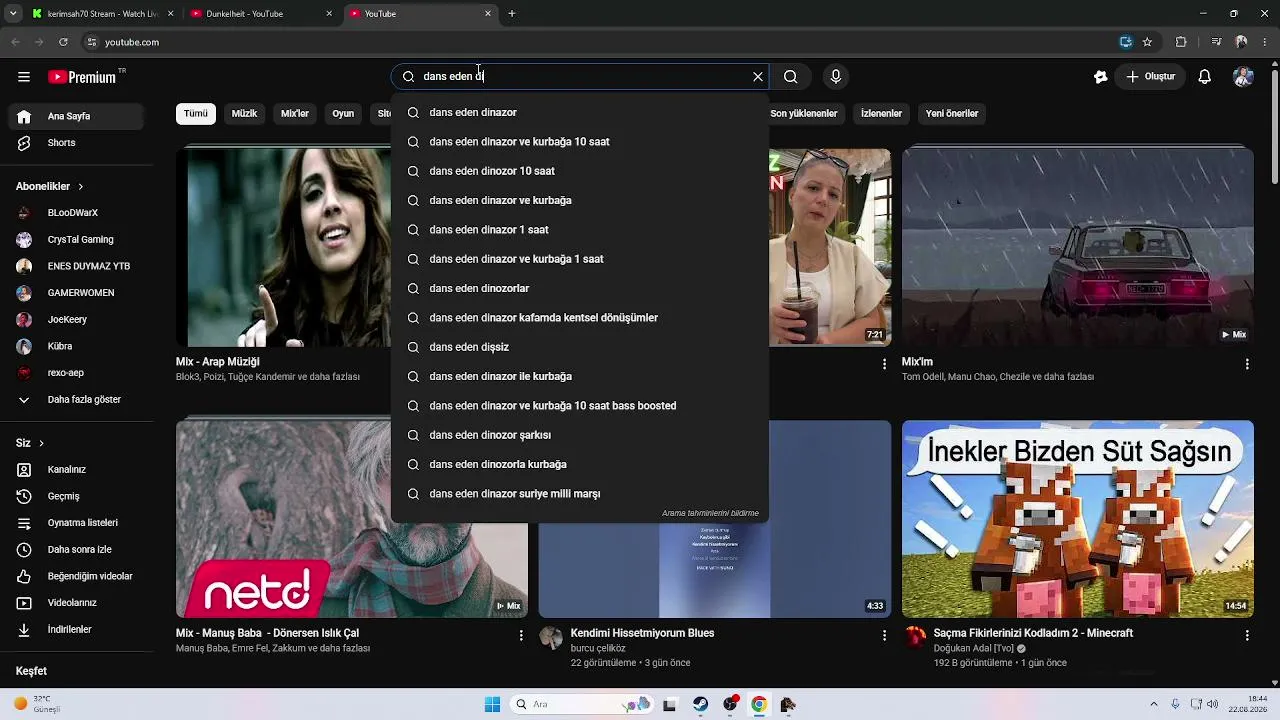Reload the page
Image resolution: width=1280 pixels, height=720 pixels.
63,42
